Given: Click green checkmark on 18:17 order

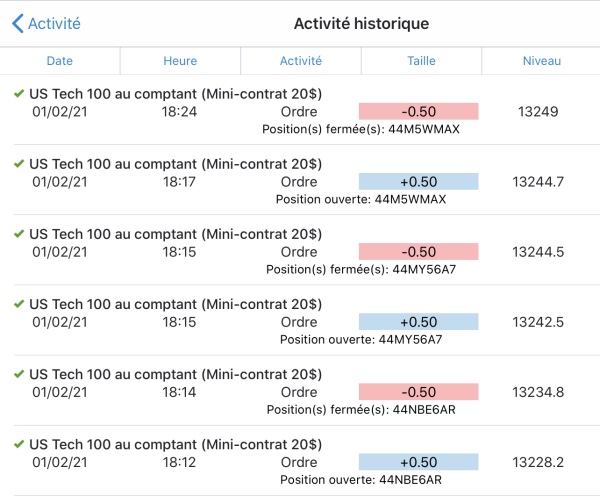Looking at the screenshot, I should tap(18, 163).
